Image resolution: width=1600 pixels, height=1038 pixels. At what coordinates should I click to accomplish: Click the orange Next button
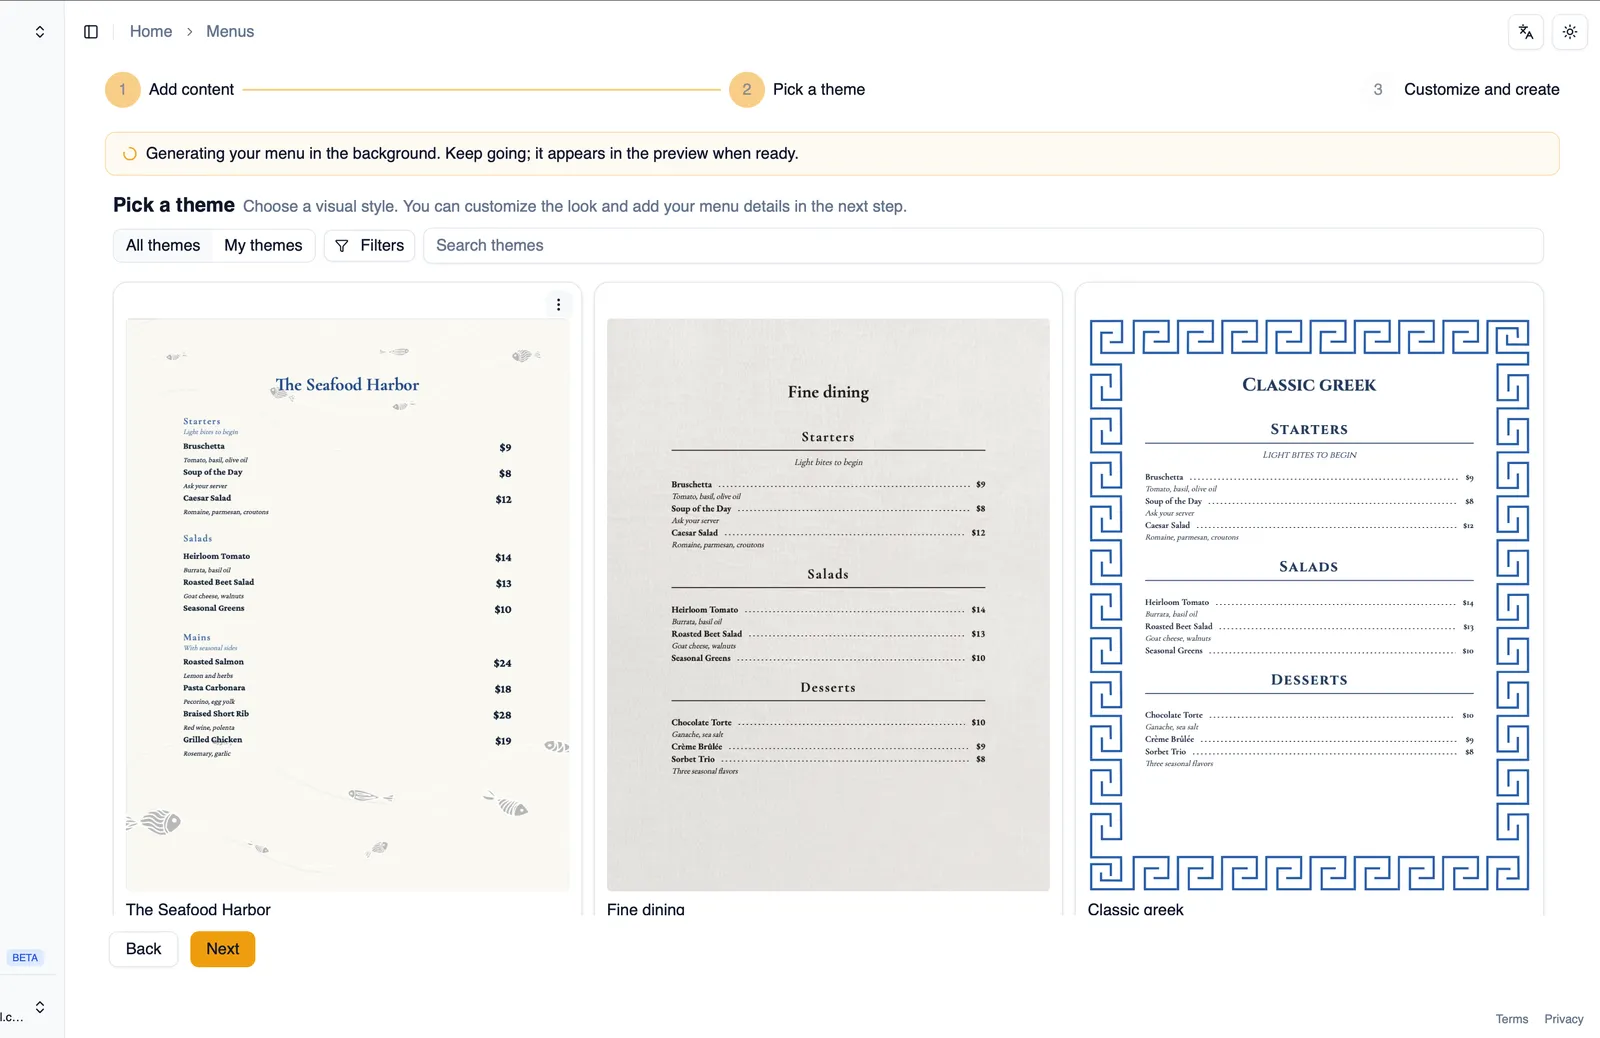223,949
